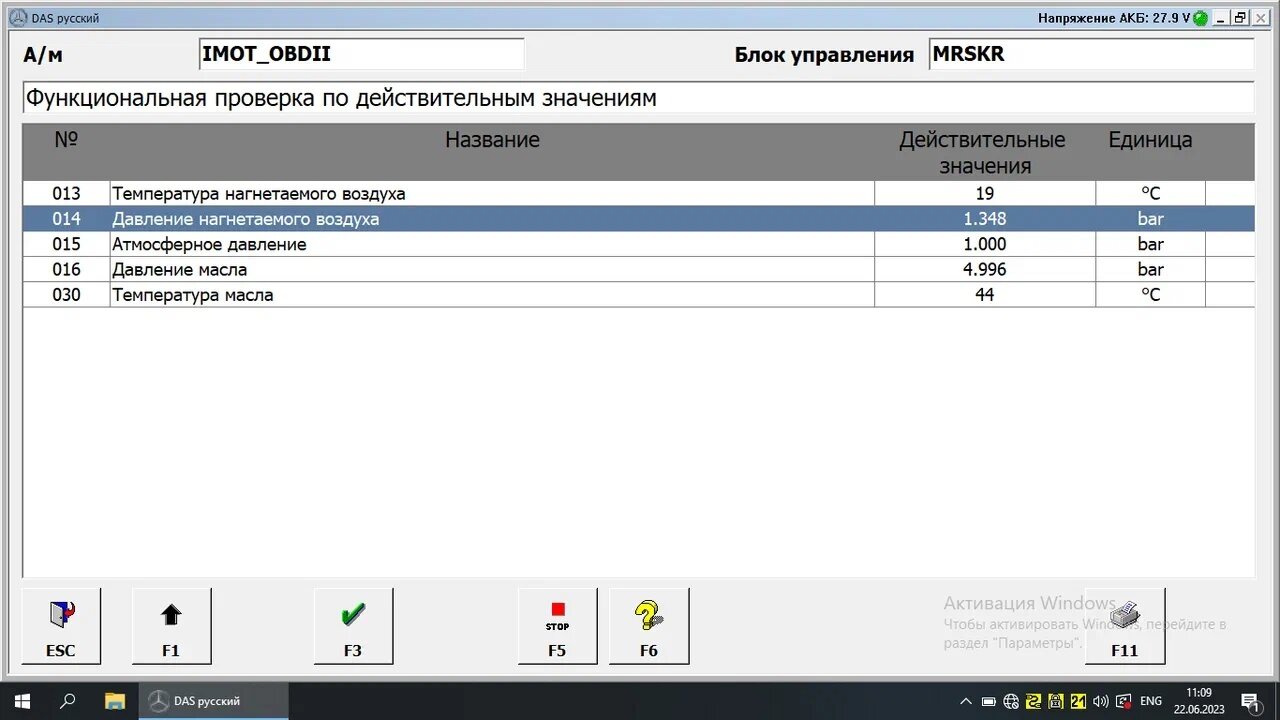
Task: Select row 014 Давление нагнетаемого воздуха
Action: pyautogui.click(x=638, y=219)
